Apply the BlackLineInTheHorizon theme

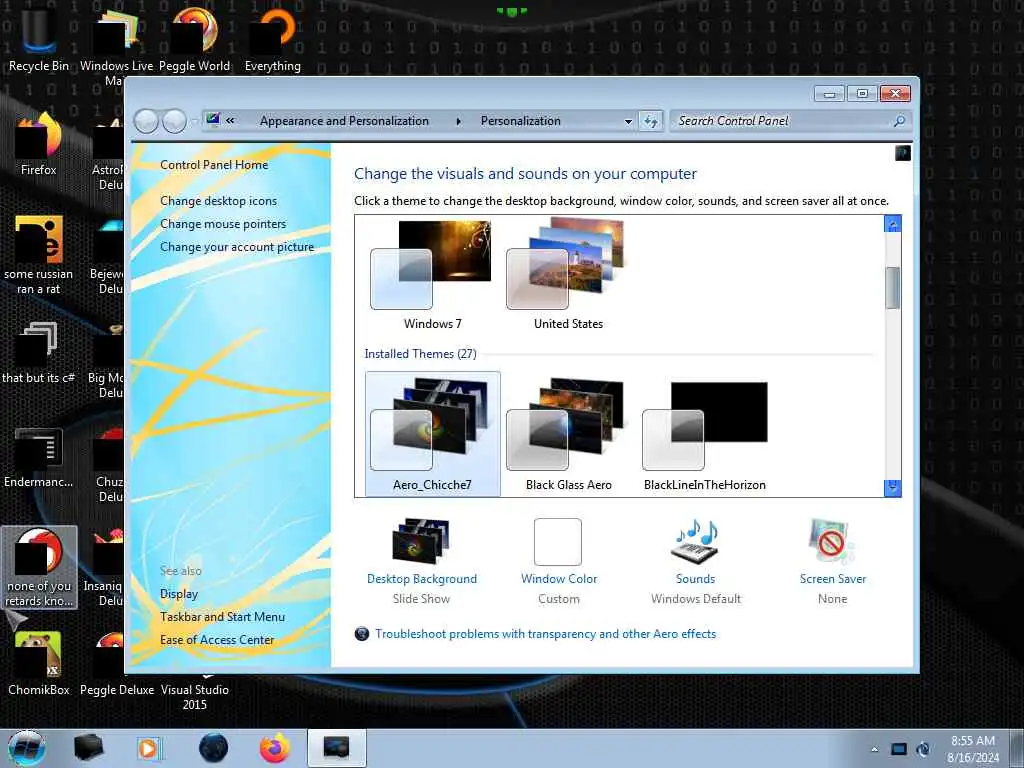click(x=705, y=434)
